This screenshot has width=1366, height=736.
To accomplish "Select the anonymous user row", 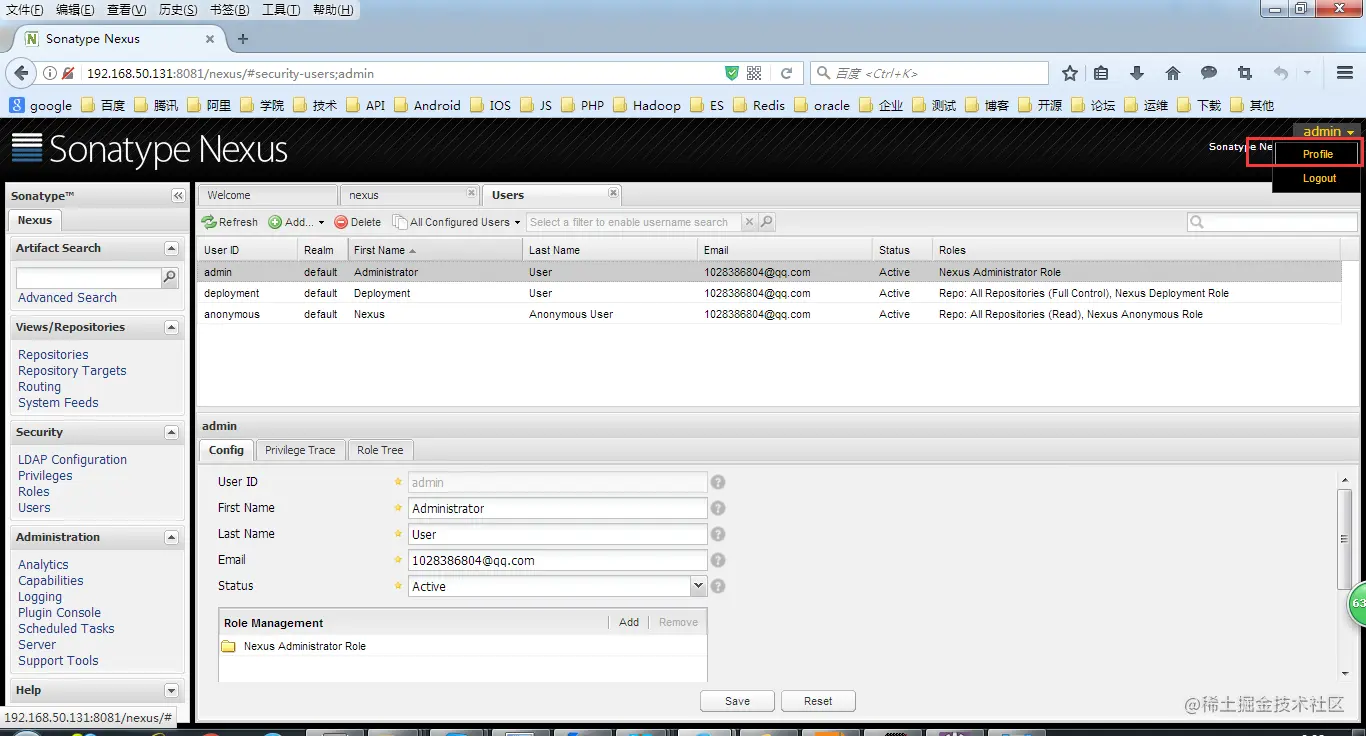I will [x=769, y=314].
